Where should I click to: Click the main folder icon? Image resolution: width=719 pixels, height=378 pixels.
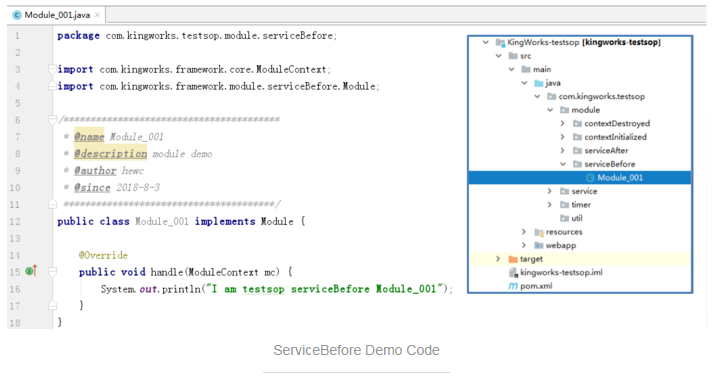point(526,69)
